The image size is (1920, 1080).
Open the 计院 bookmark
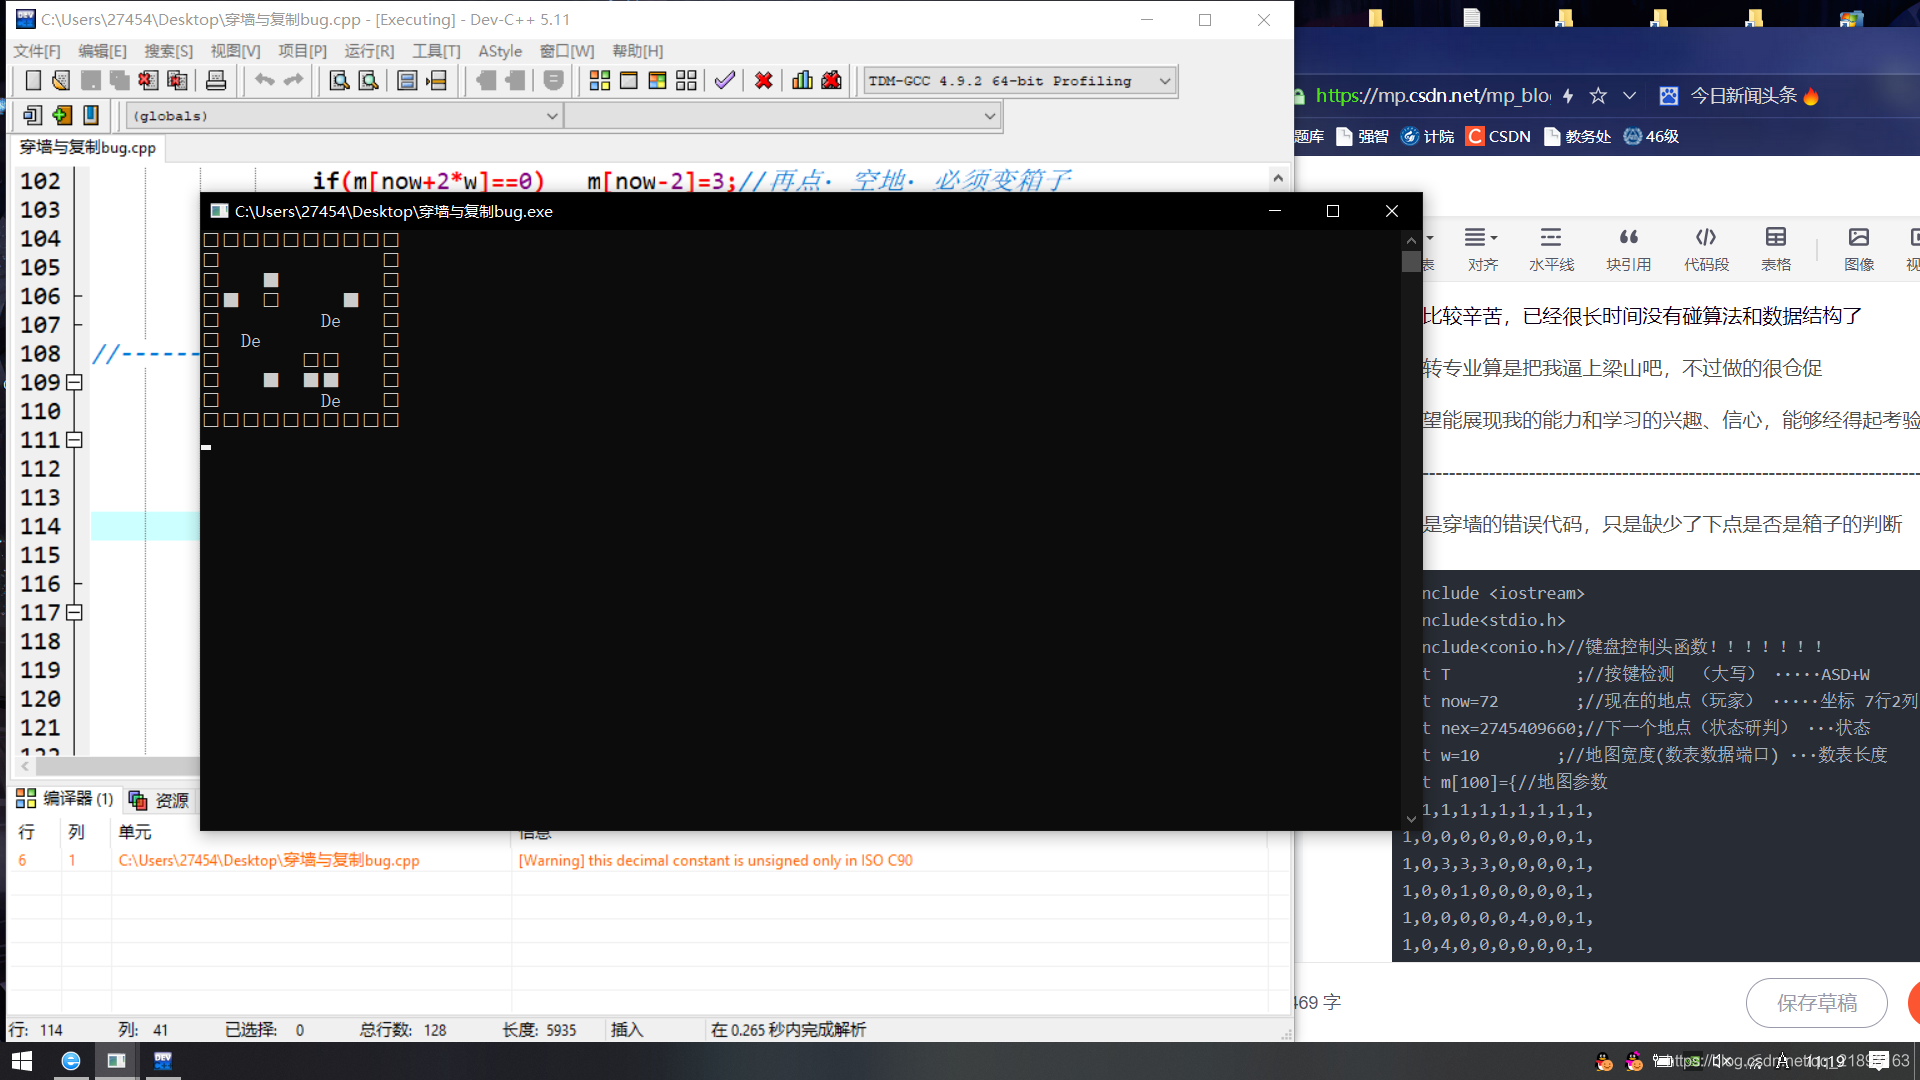1427,136
